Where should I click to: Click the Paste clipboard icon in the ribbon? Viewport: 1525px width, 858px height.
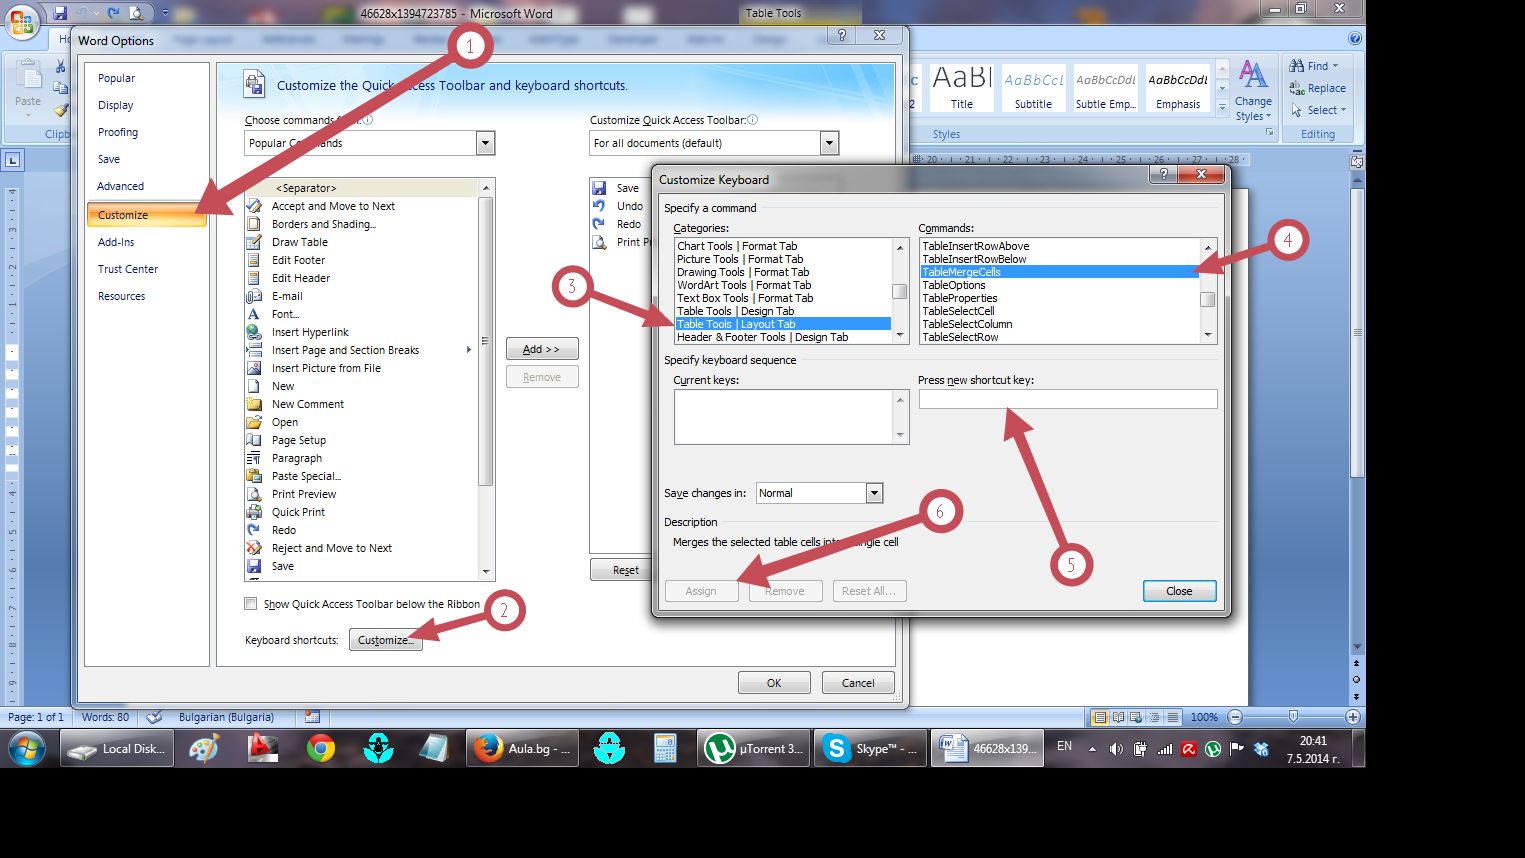[28, 75]
